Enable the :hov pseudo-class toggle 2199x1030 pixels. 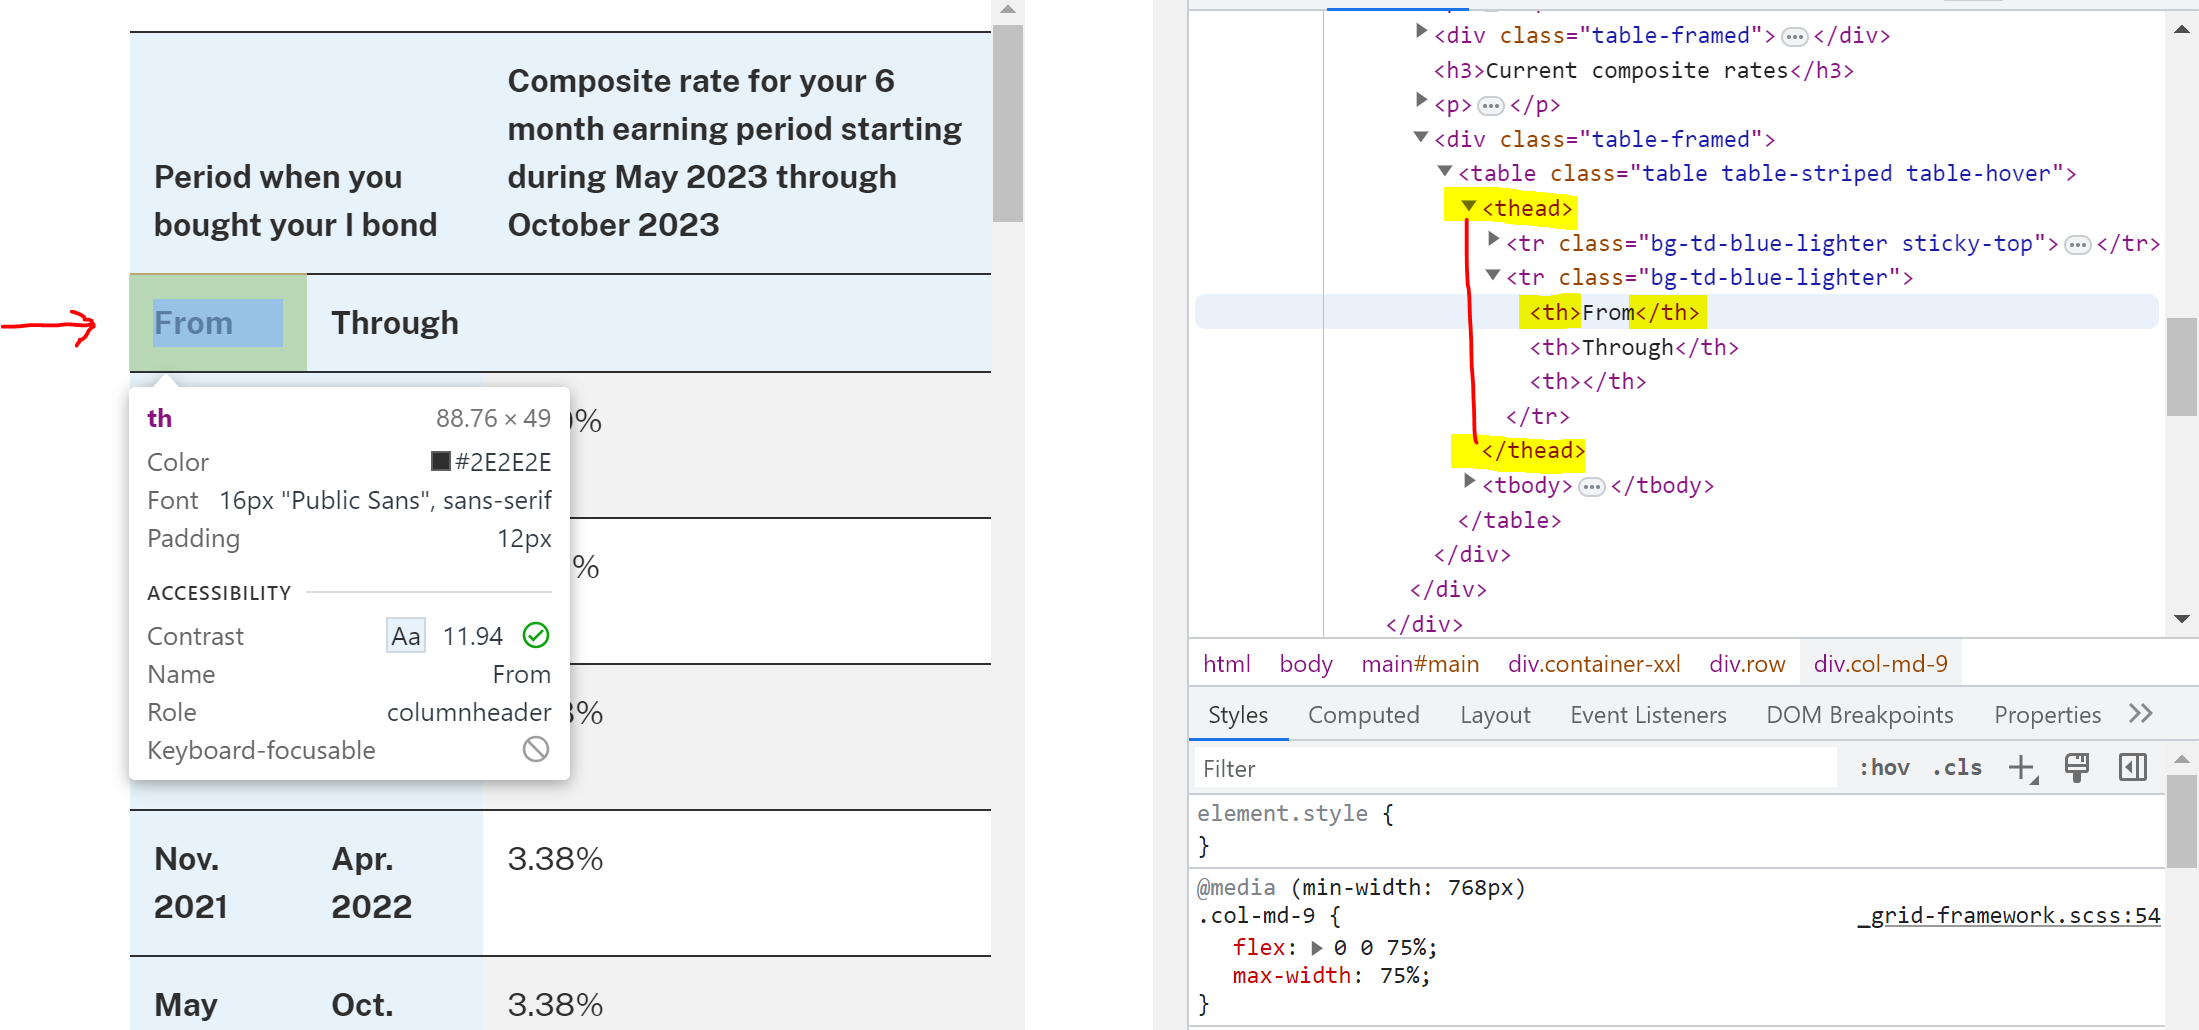(1884, 767)
